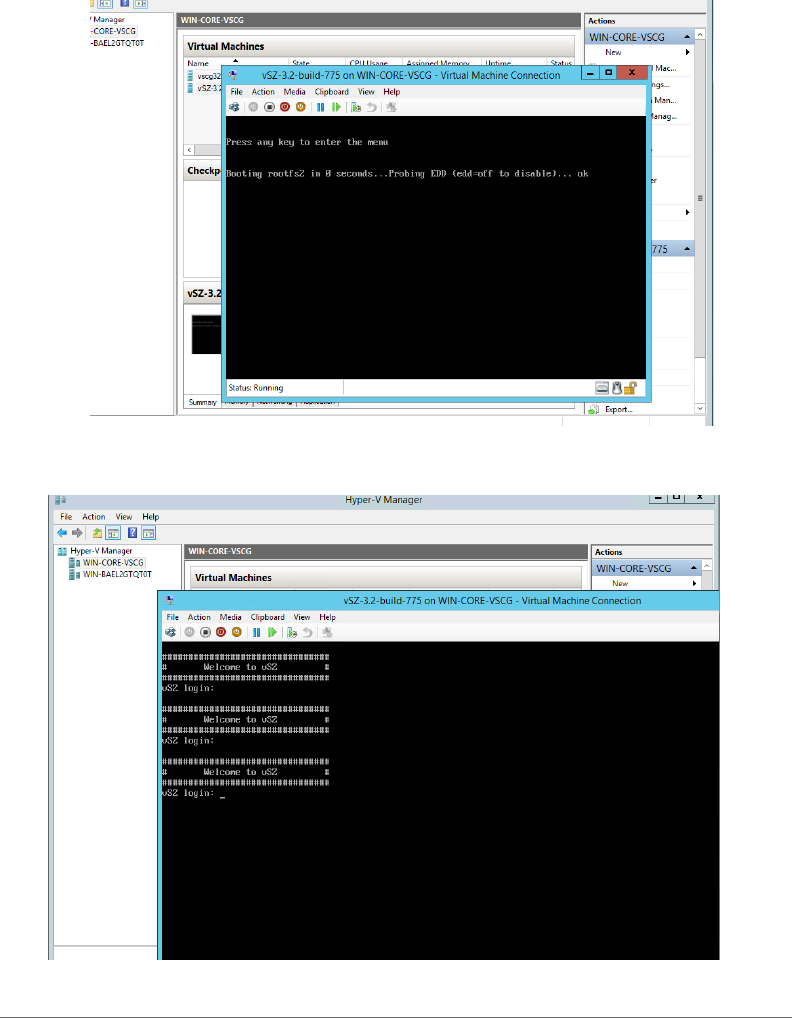This screenshot has height=1018, width=792.
Task: Expand New submenu arrow behind login window
Action: pos(694,583)
